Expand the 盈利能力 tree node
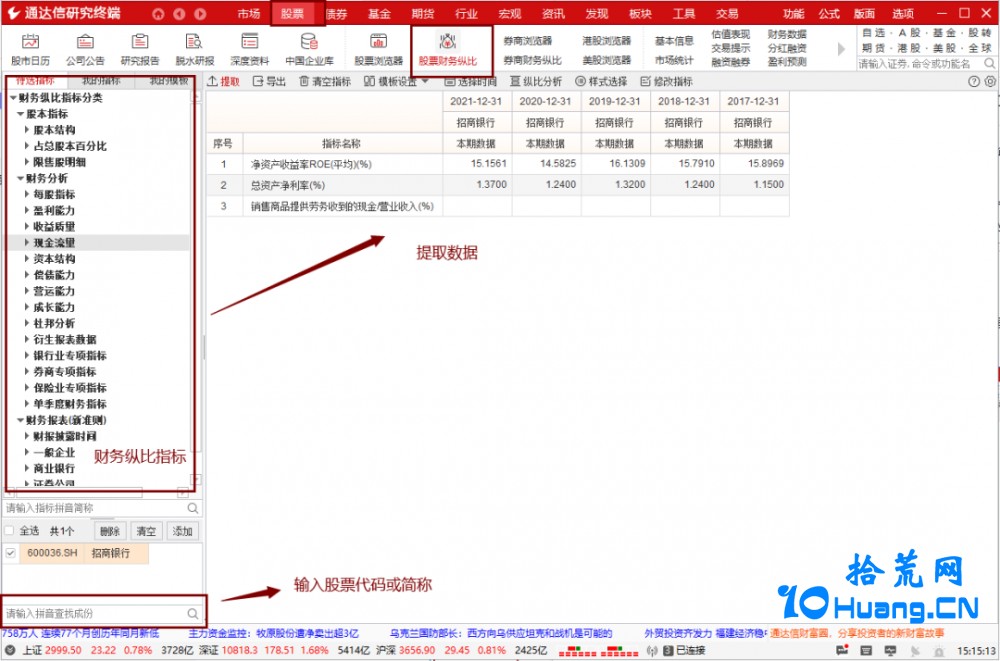 27,210
